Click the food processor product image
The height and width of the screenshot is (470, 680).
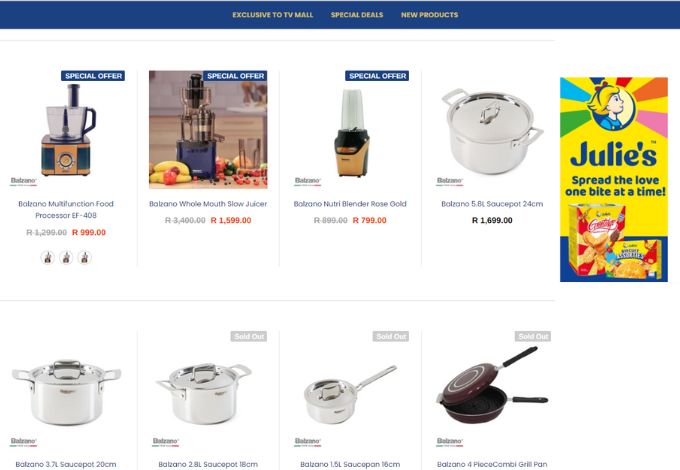(x=66, y=130)
